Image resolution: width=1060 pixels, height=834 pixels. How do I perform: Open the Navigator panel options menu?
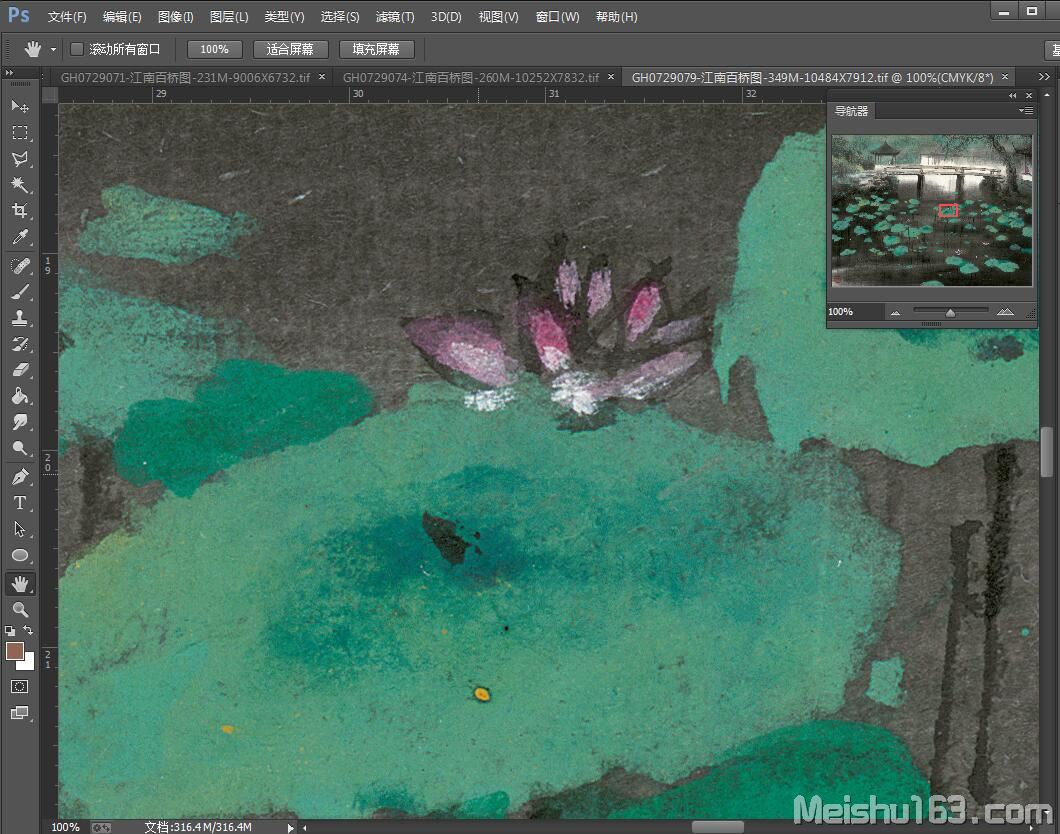1026,111
